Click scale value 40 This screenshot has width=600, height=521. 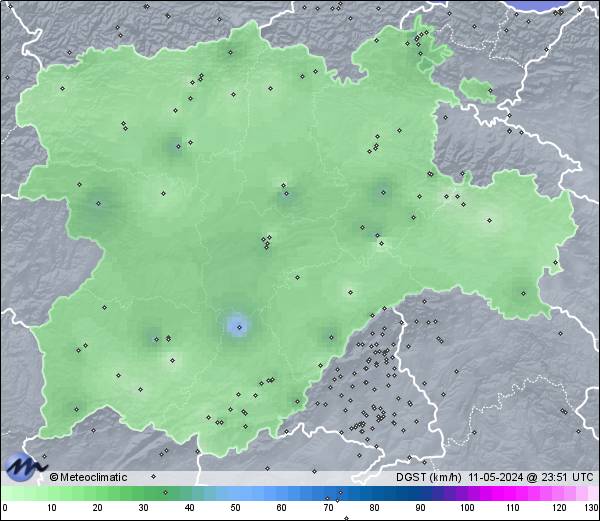189,508
